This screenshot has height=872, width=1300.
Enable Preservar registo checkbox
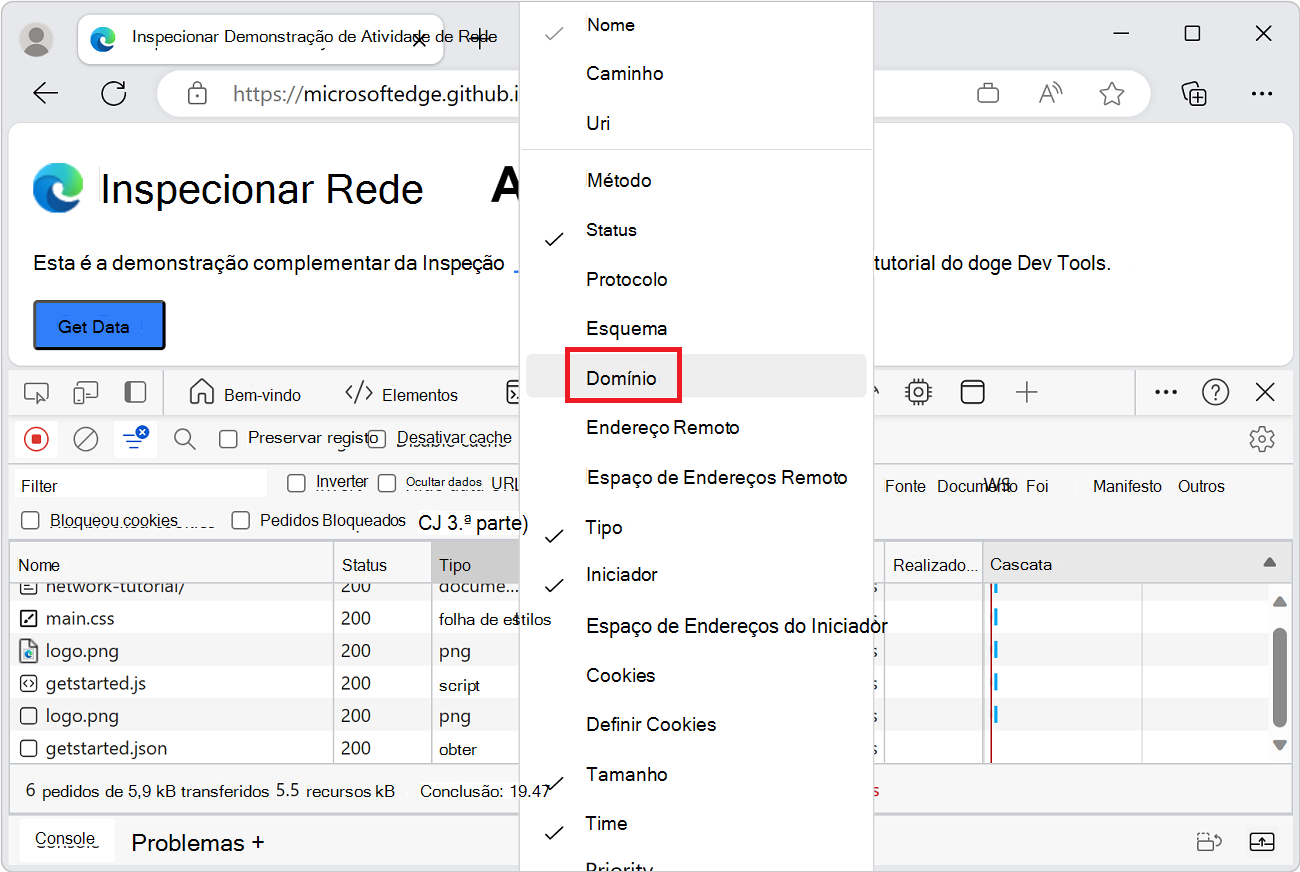point(228,439)
